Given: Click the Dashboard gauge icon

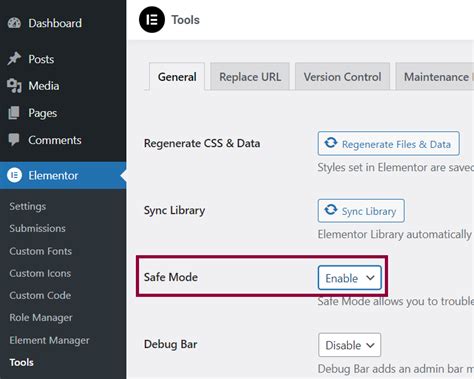Looking at the screenshot, I should coord(14,23).
